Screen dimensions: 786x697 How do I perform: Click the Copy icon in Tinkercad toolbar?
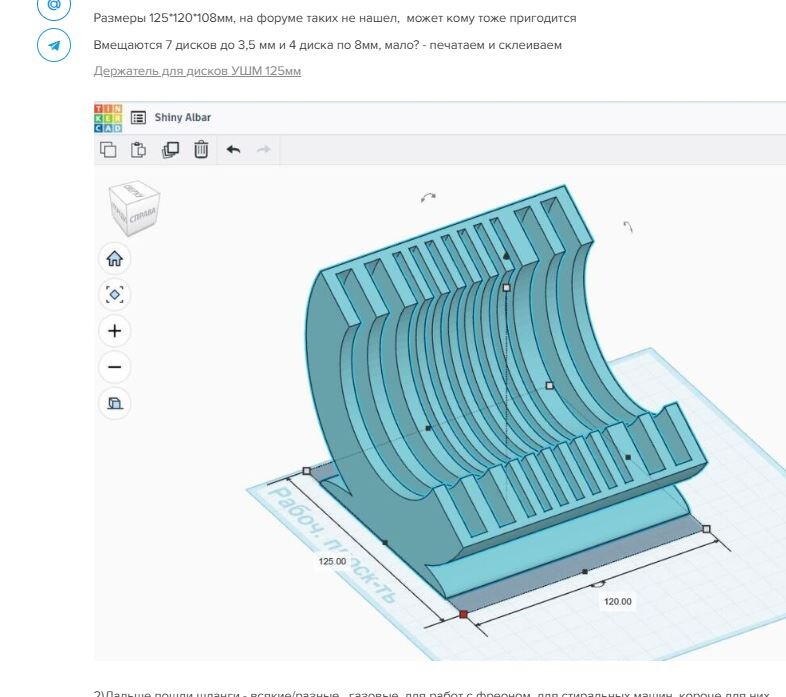[108, 149]
